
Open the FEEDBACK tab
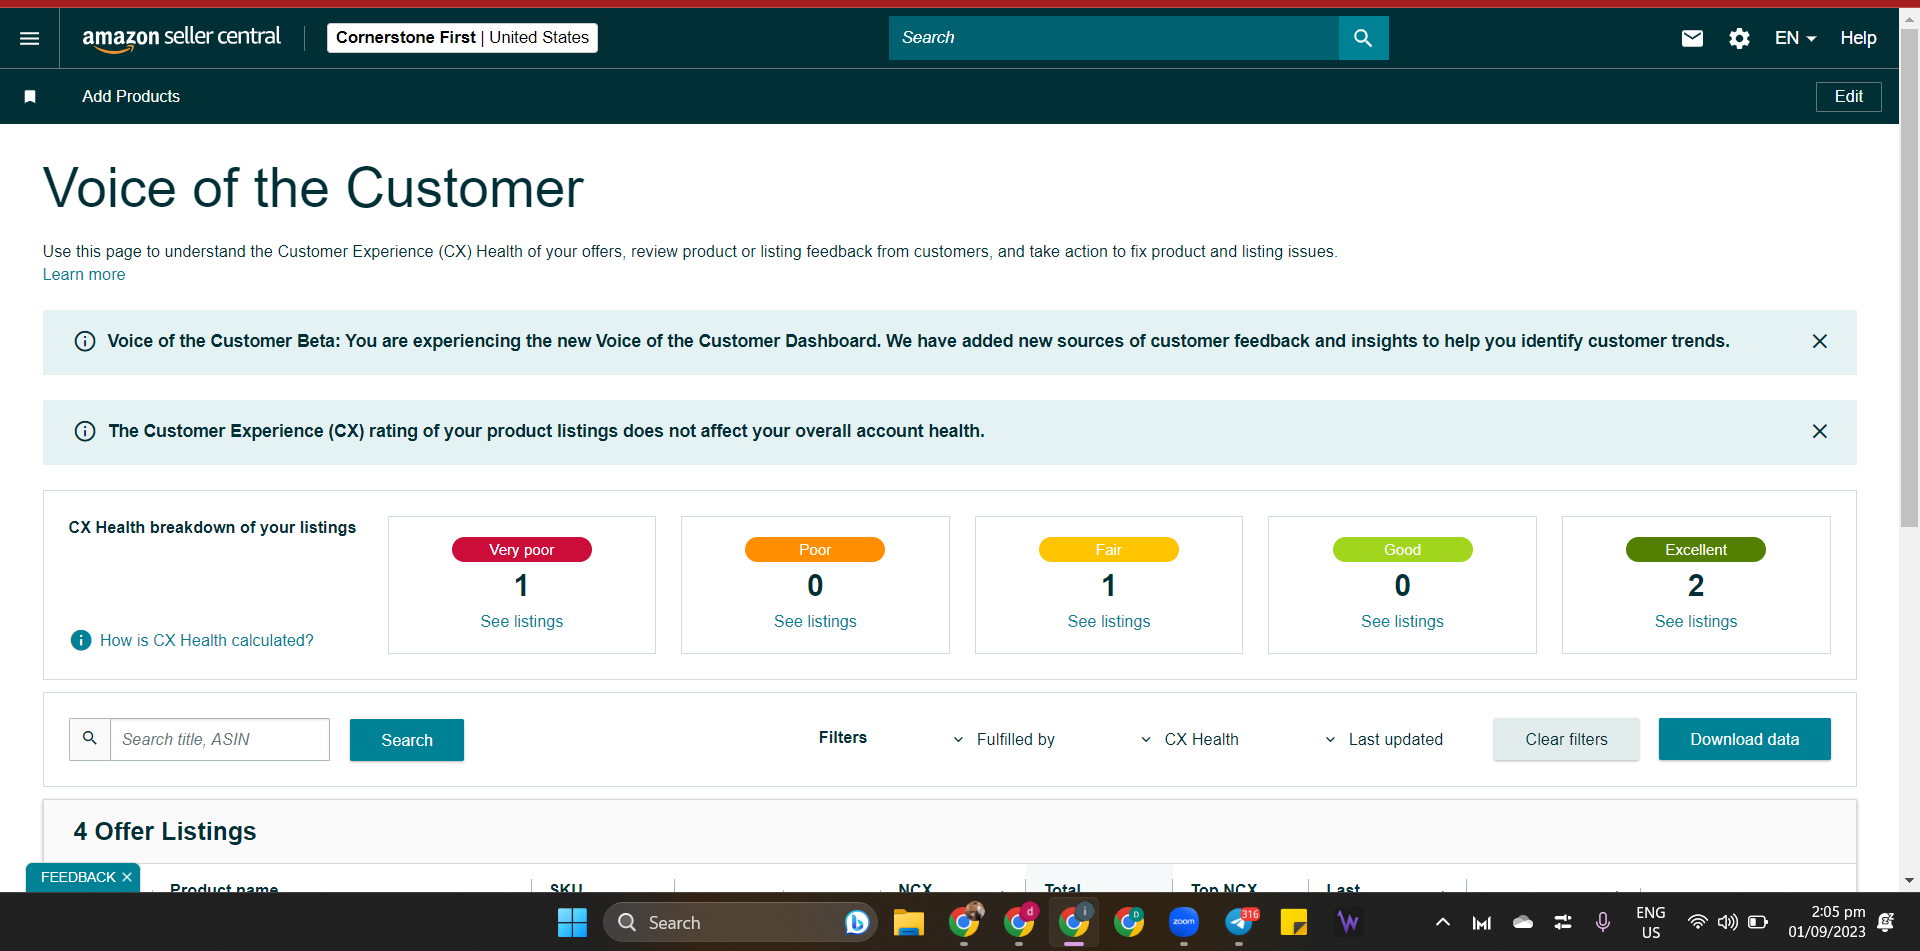[x=78, y=877]
